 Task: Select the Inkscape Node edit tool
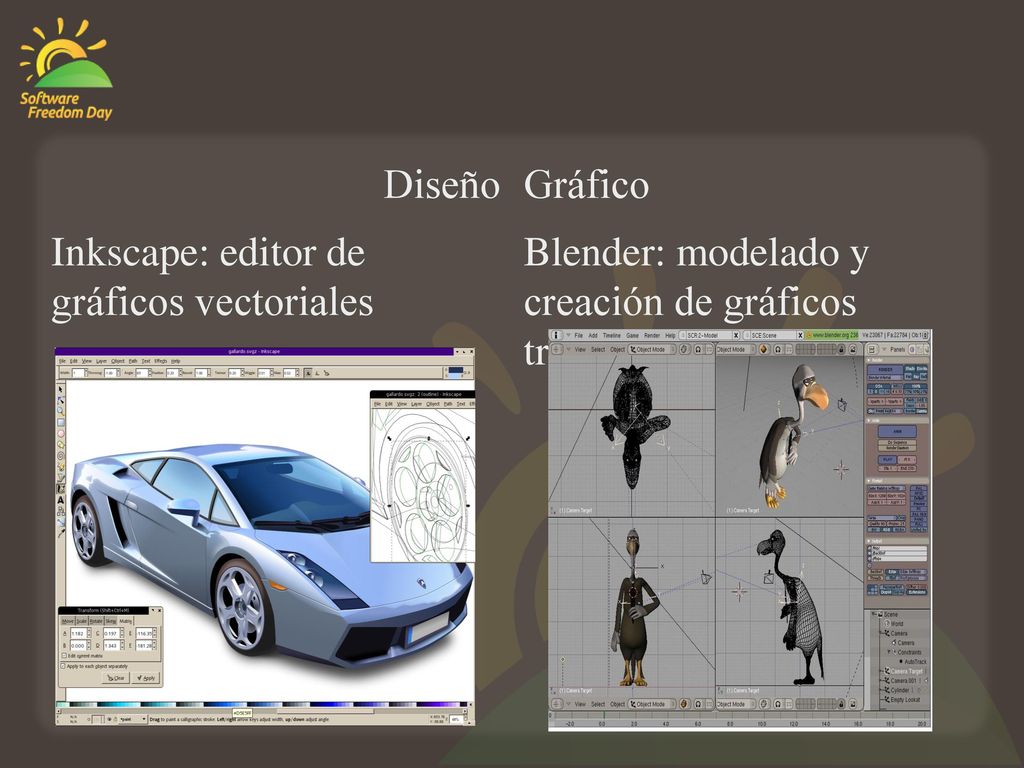(60, 400)
